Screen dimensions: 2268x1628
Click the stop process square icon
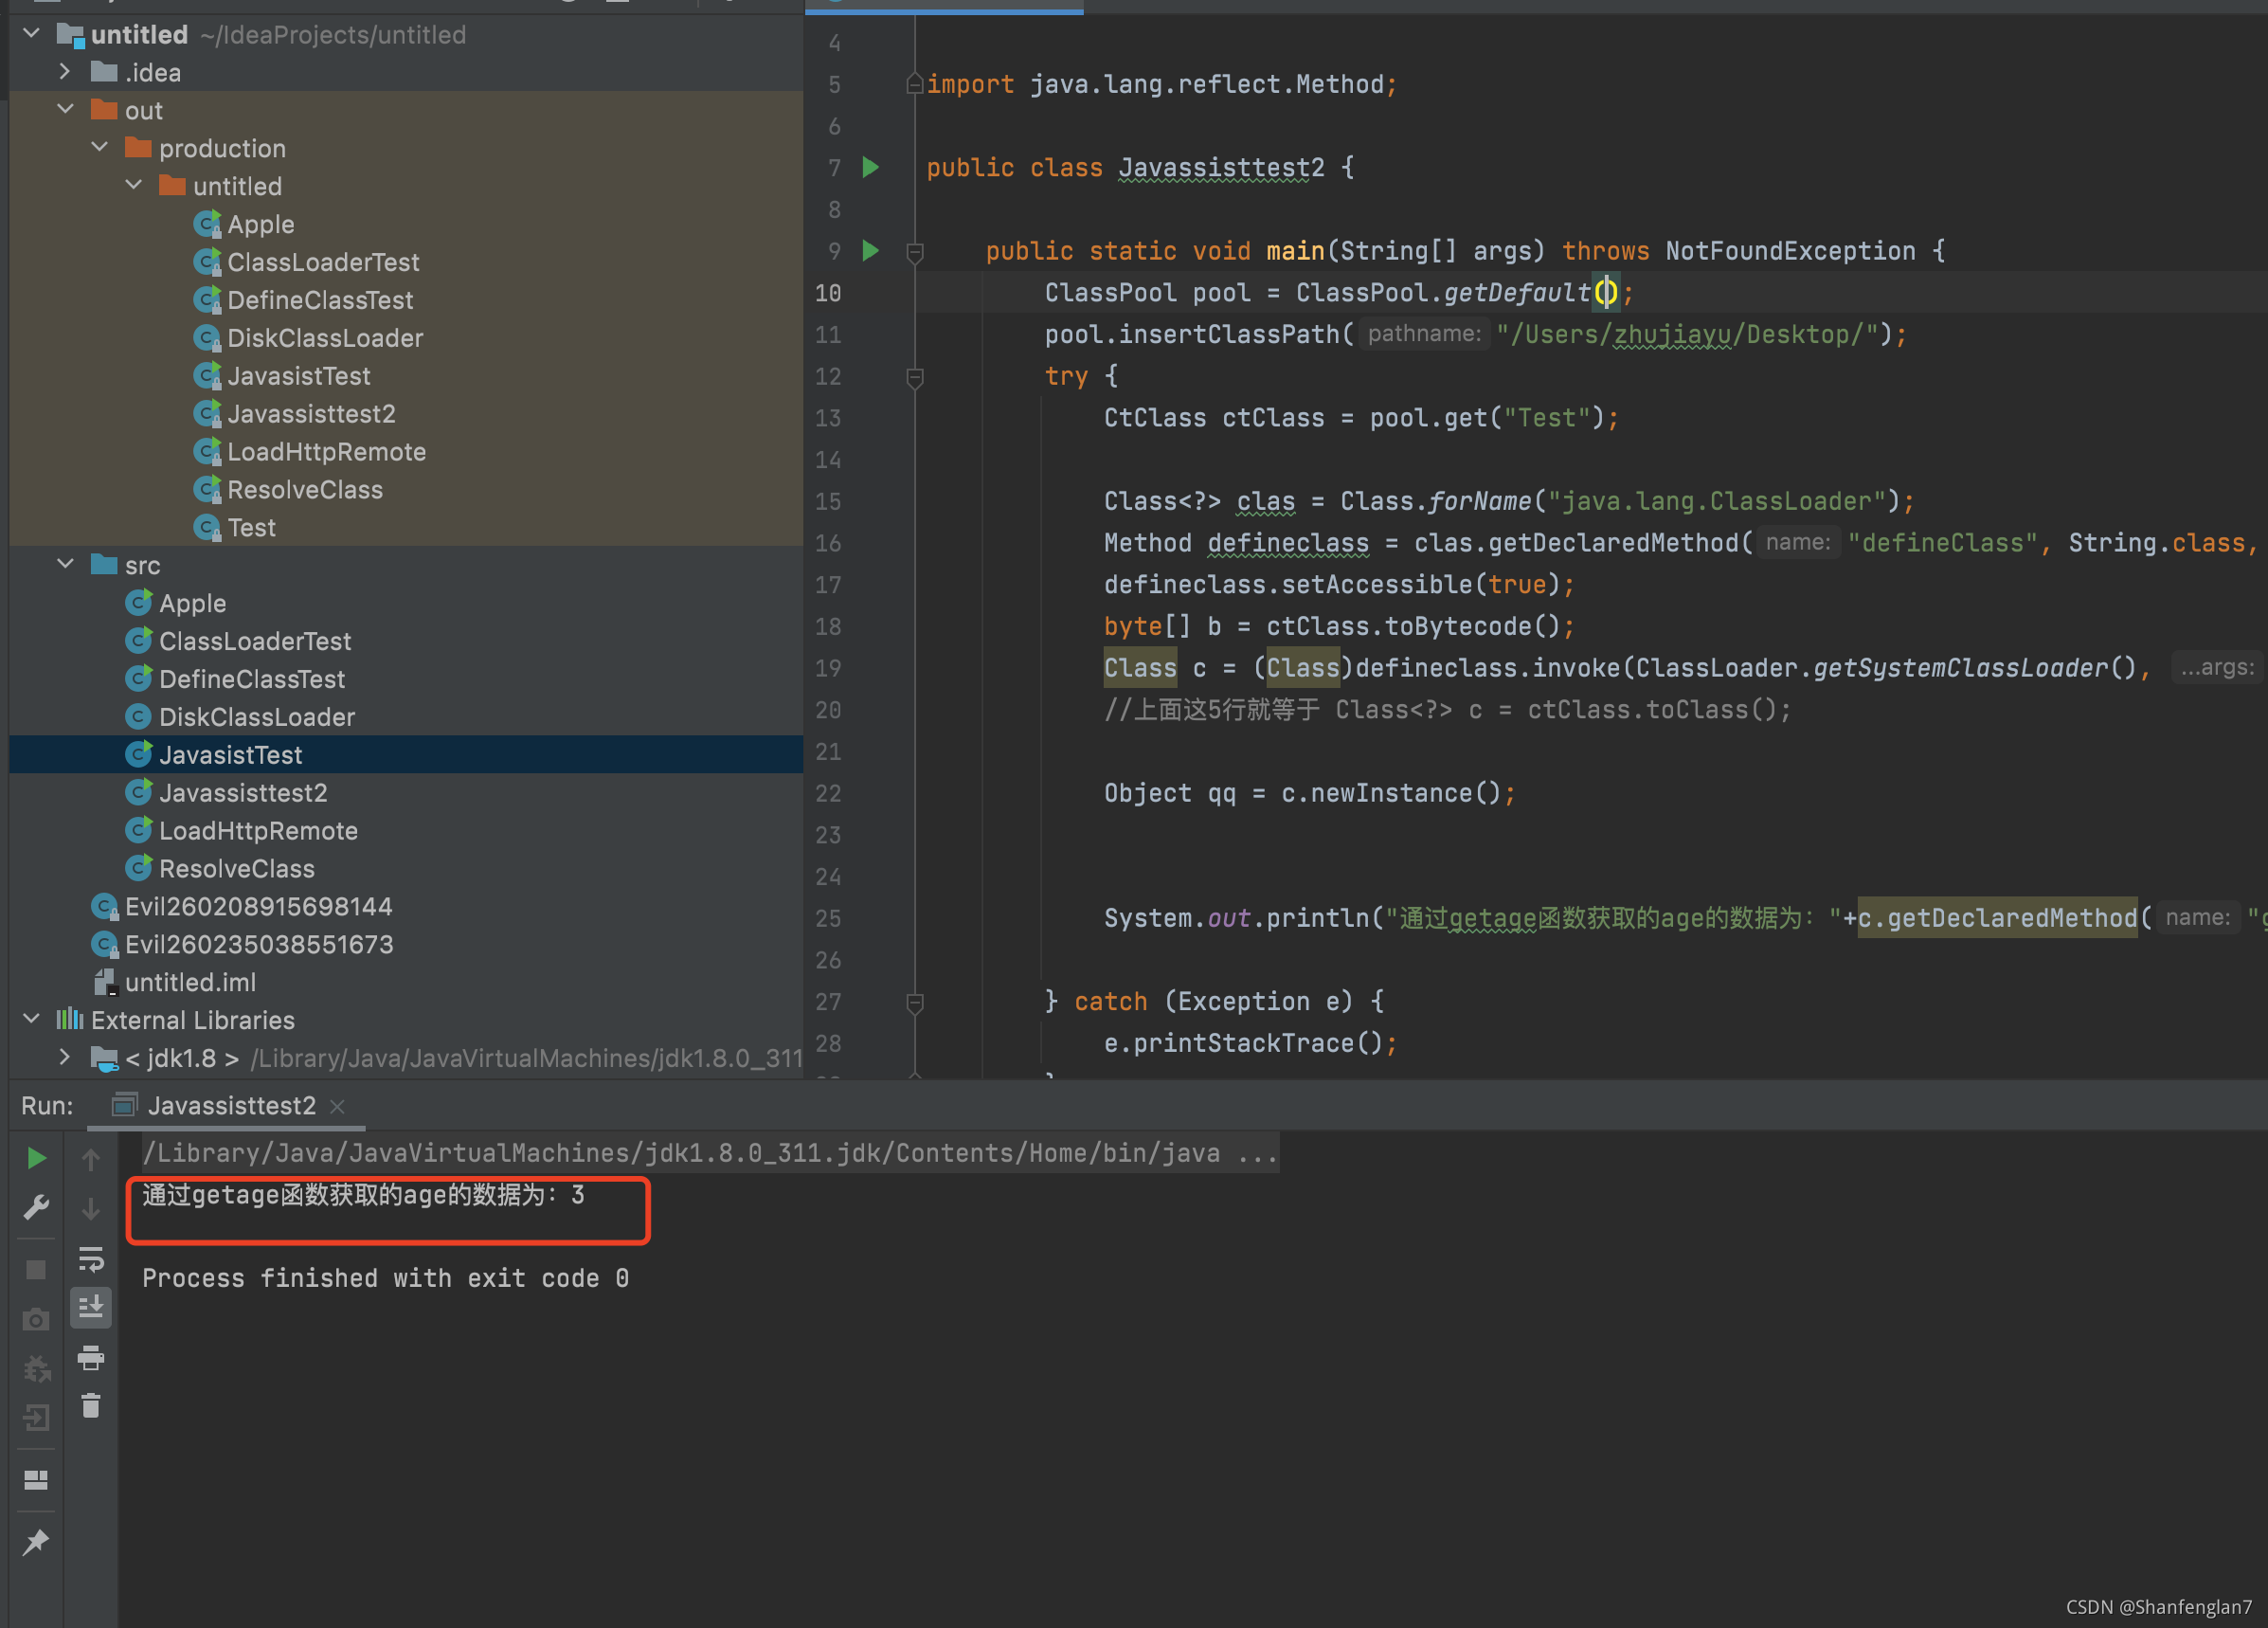36,1270
